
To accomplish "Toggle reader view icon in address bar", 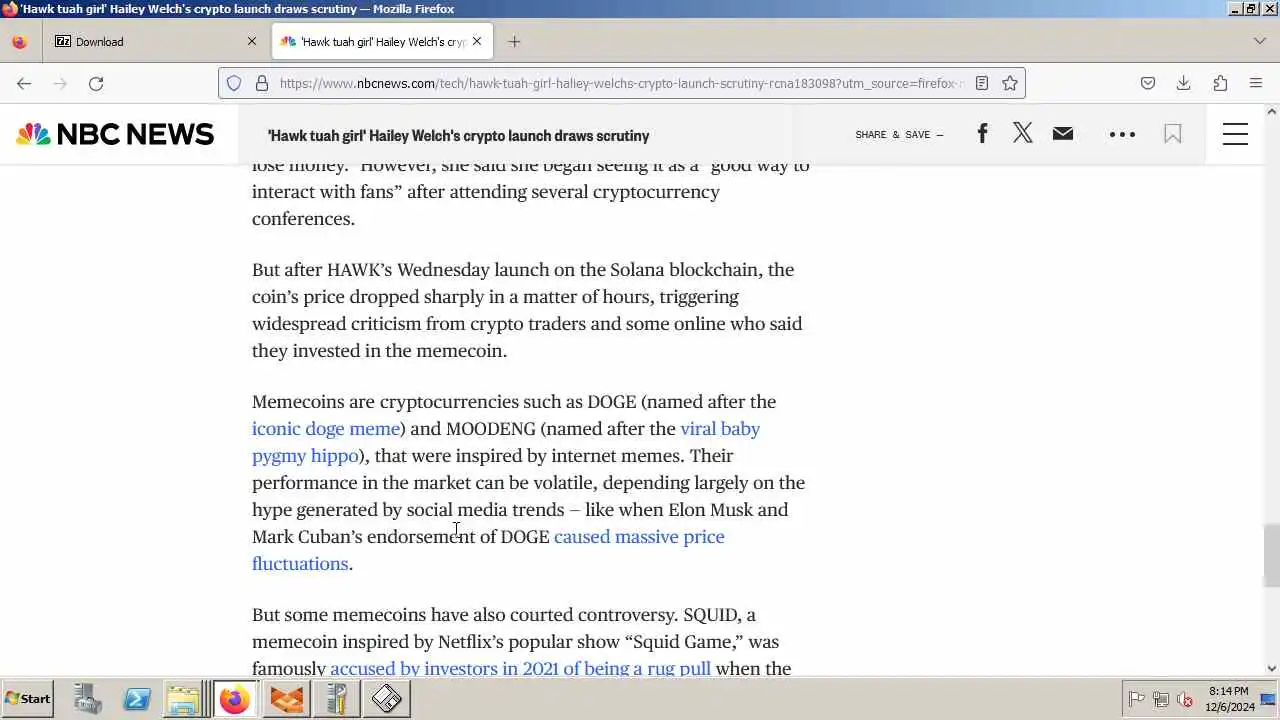I will tap(982, 84).
